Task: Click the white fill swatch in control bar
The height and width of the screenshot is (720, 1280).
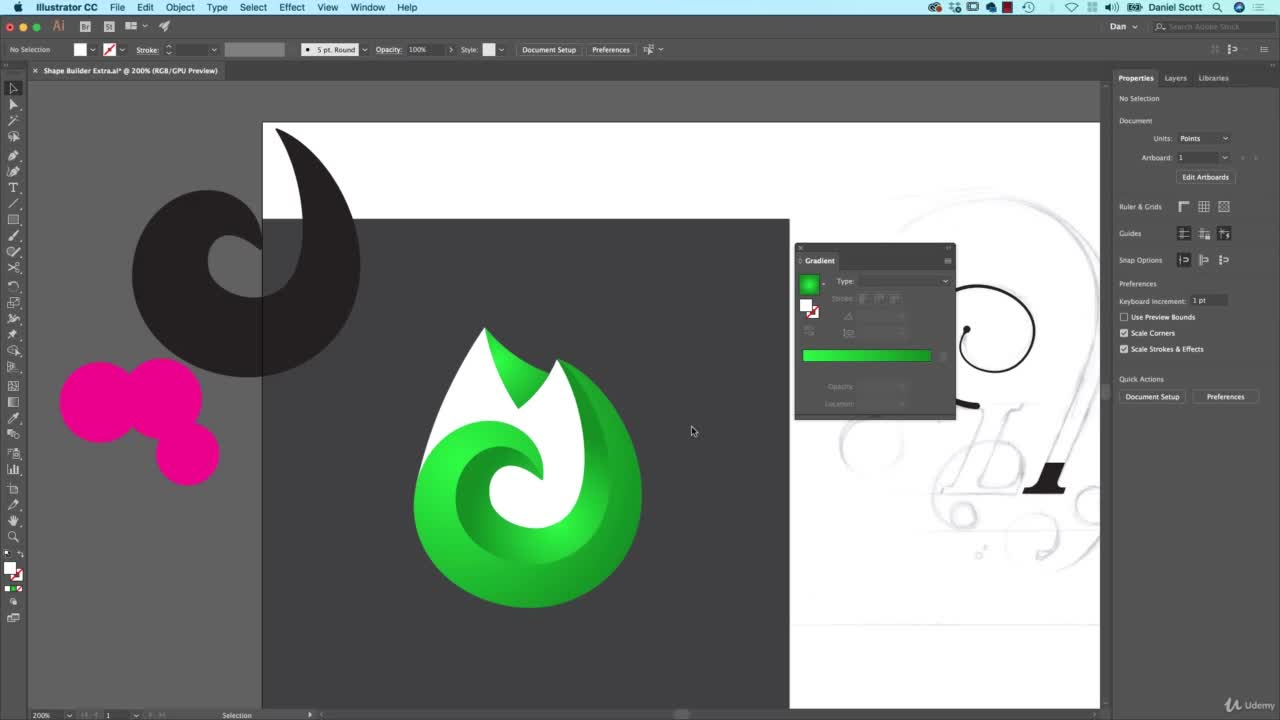Action: (80, 50)
